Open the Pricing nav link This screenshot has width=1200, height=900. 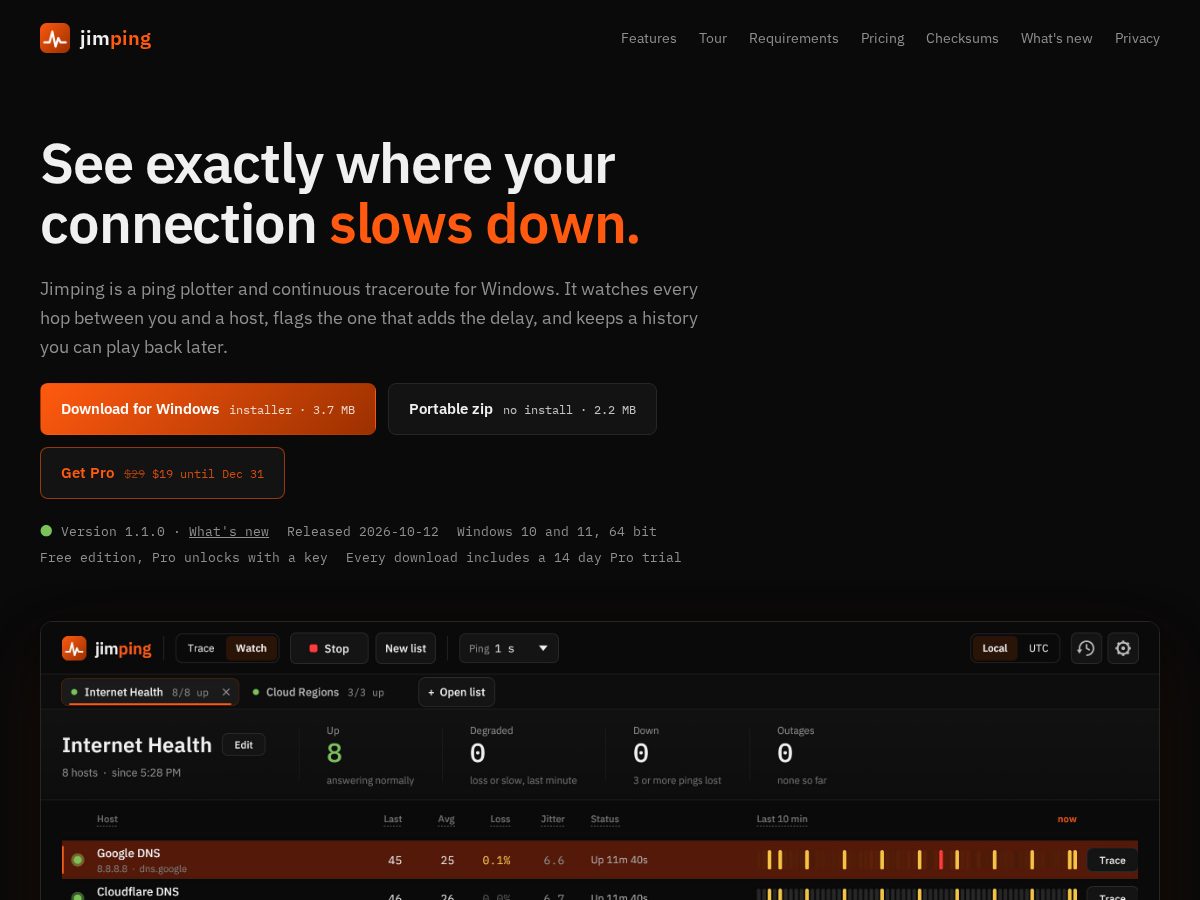[883, 38]
